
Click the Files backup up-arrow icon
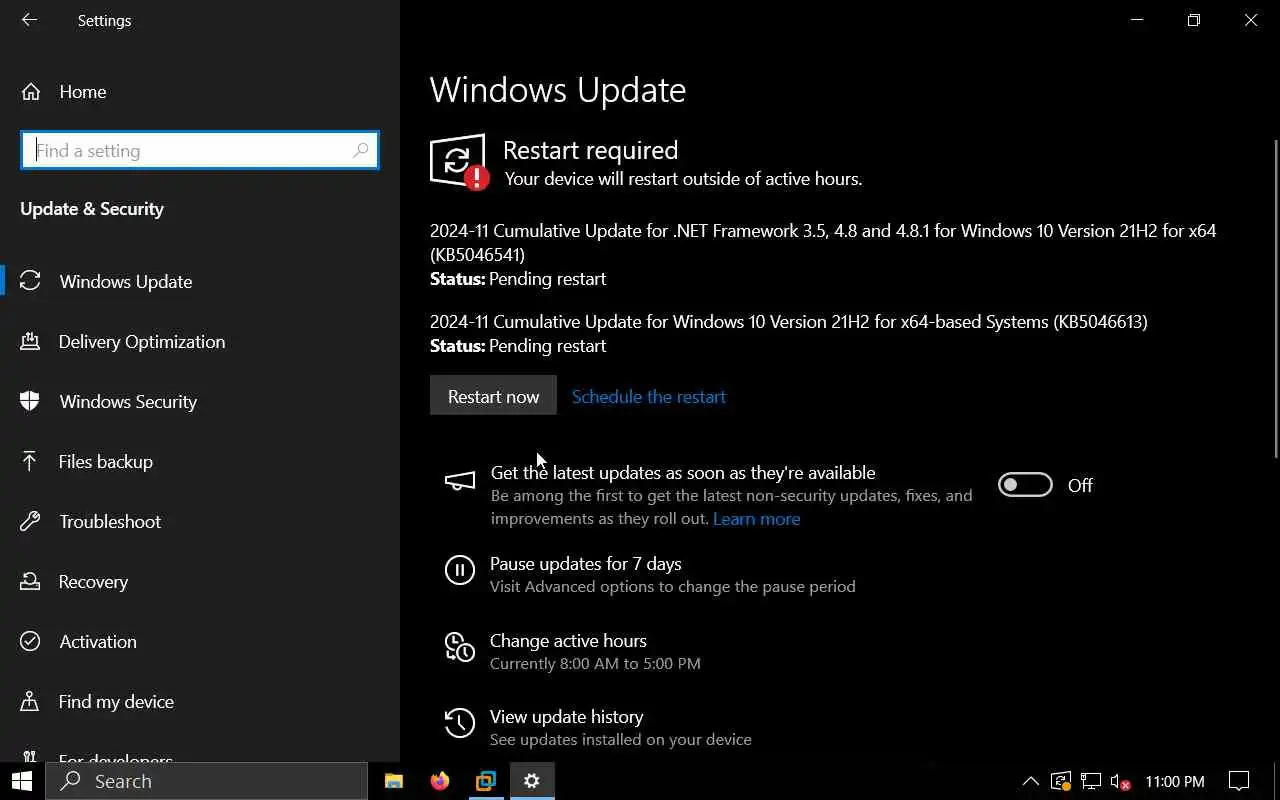[30, 461]
